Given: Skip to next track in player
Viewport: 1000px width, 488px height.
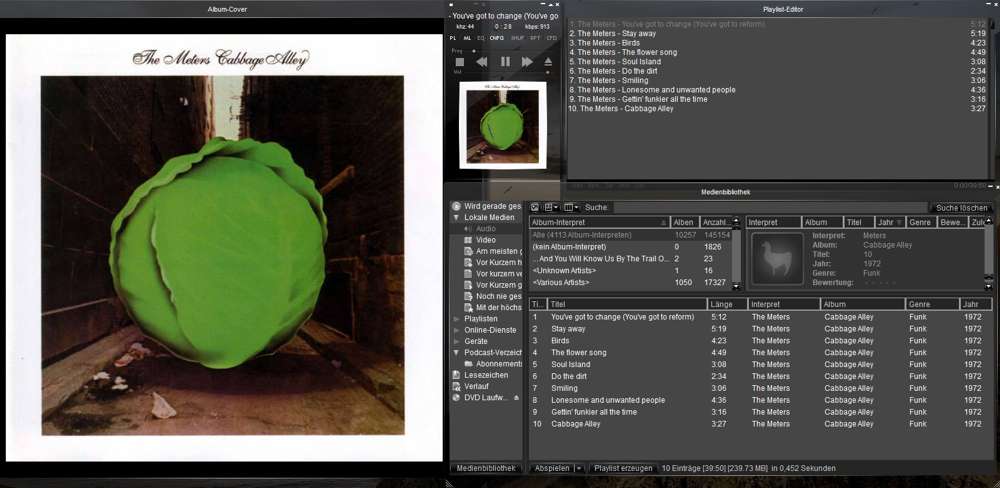Looking at the screenshot, I should point(527,62).
